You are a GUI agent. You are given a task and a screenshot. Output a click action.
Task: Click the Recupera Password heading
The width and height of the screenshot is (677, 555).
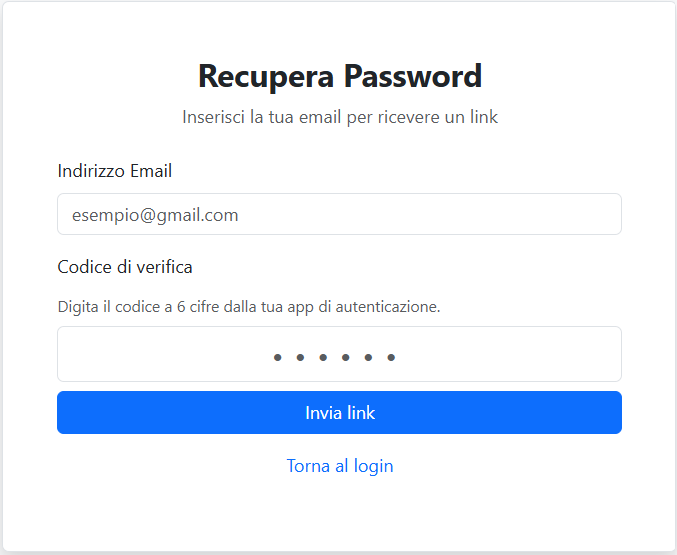(339, 76)
